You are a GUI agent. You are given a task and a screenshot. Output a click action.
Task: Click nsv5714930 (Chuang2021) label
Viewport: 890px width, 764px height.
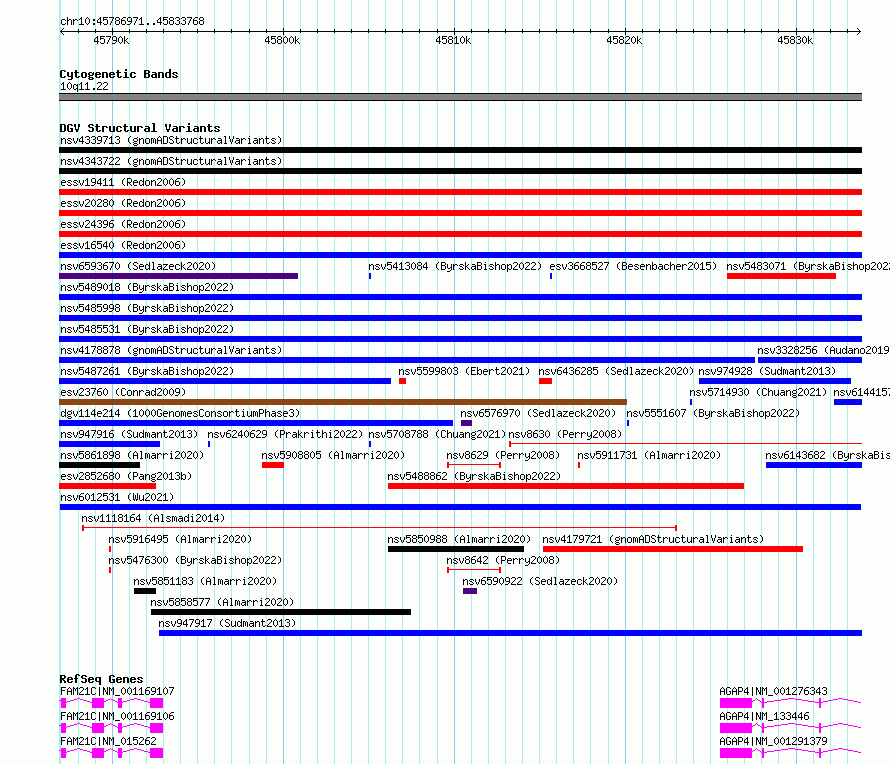click(x=758, y=392)
